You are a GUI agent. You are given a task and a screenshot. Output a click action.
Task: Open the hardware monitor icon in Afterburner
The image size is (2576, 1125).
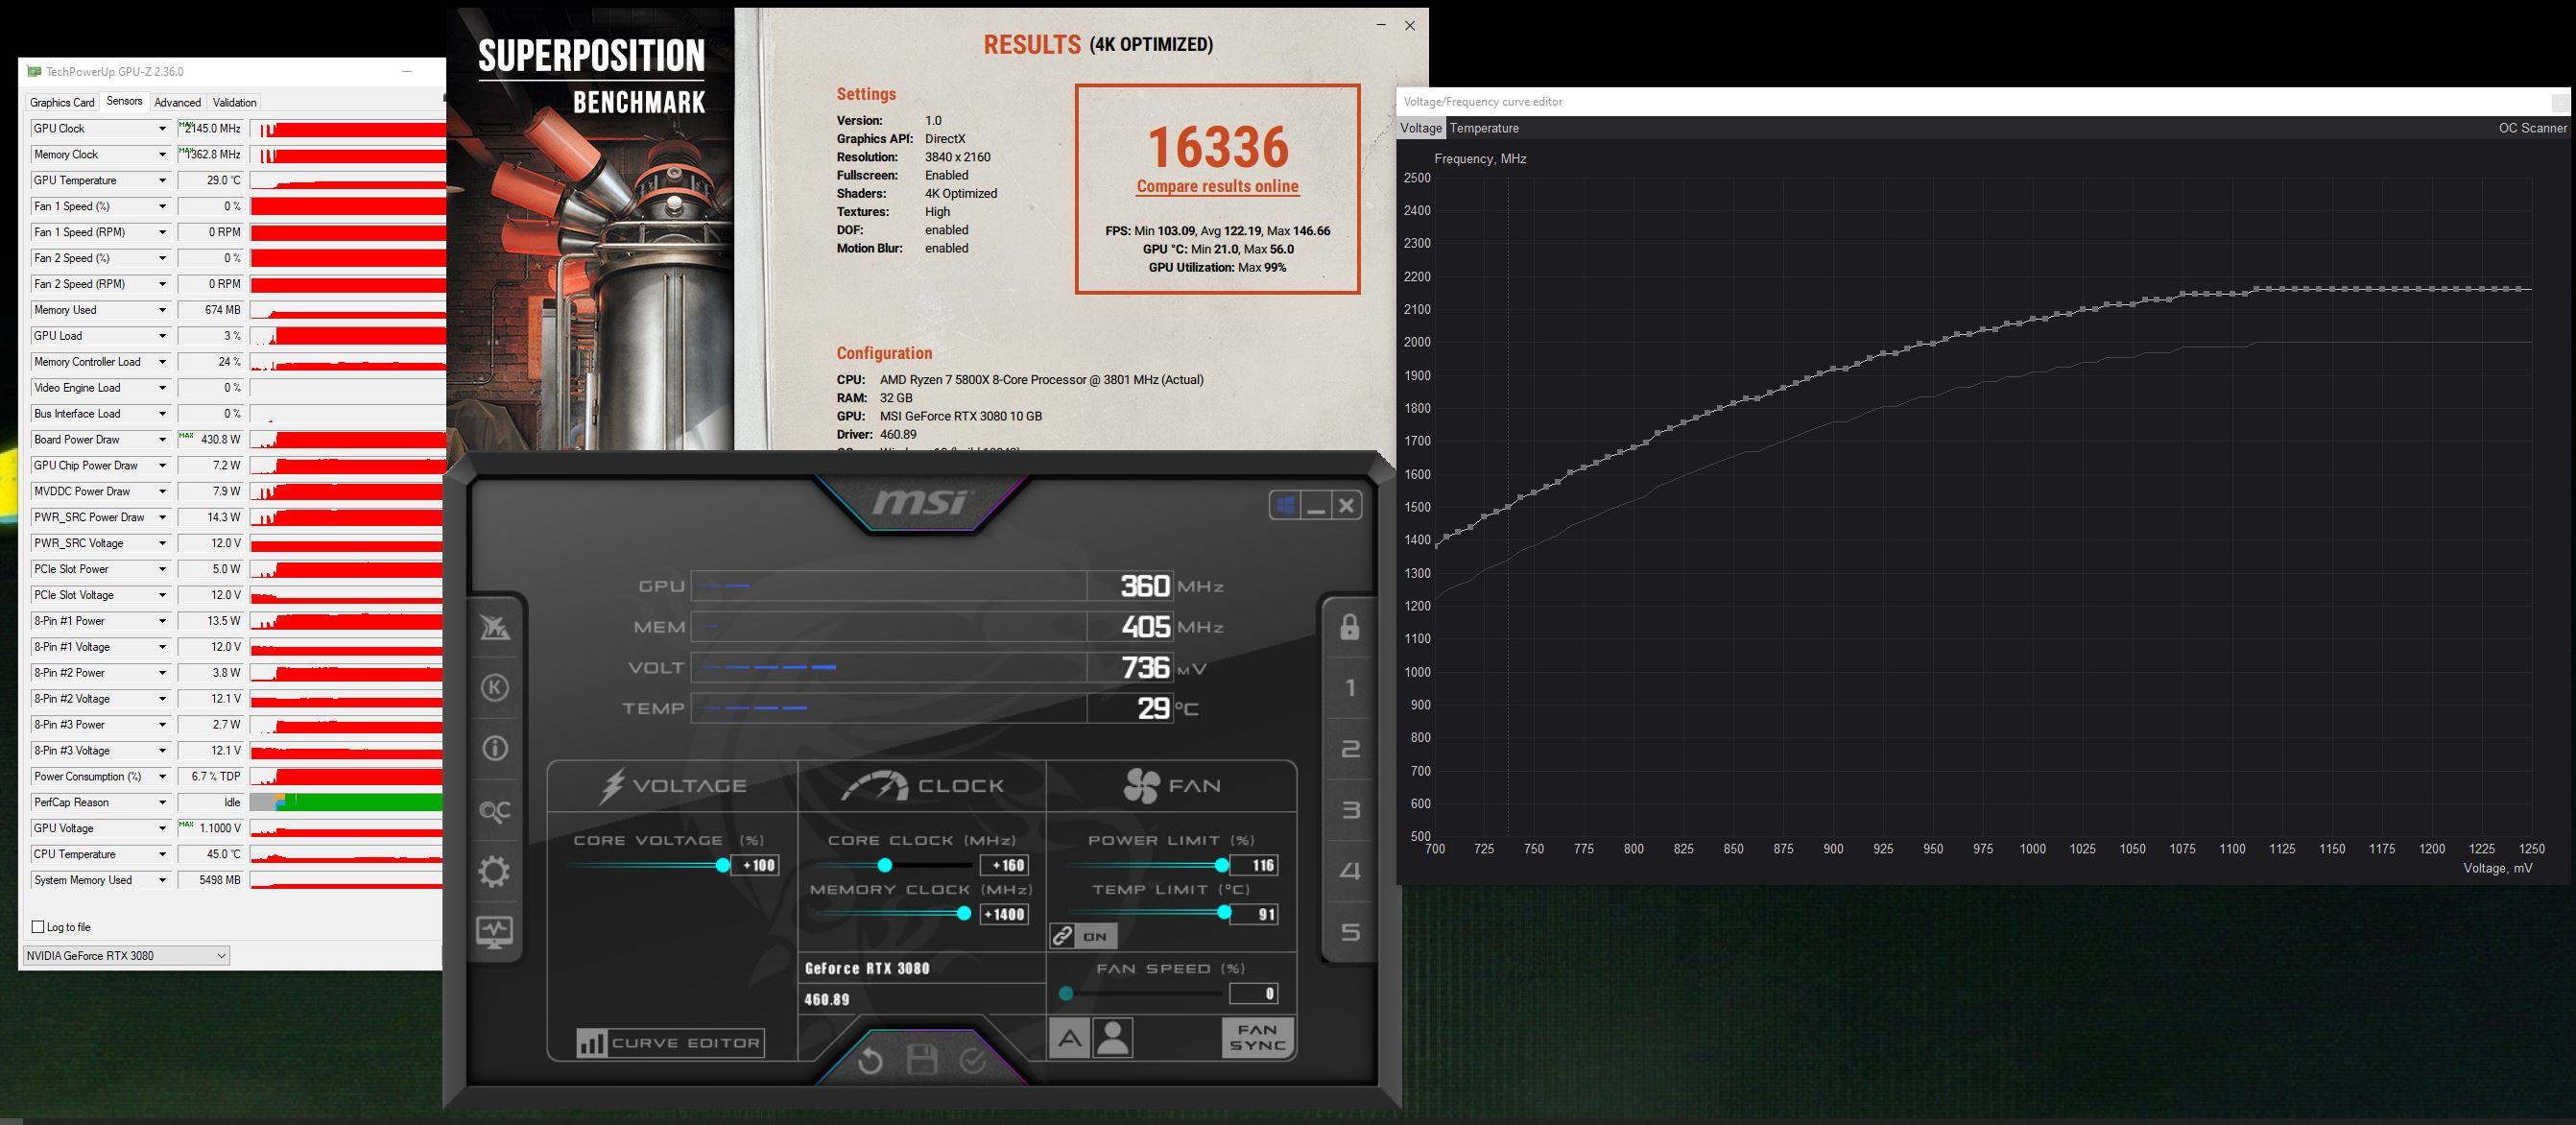pyautogui.click(x=494, y=932)
